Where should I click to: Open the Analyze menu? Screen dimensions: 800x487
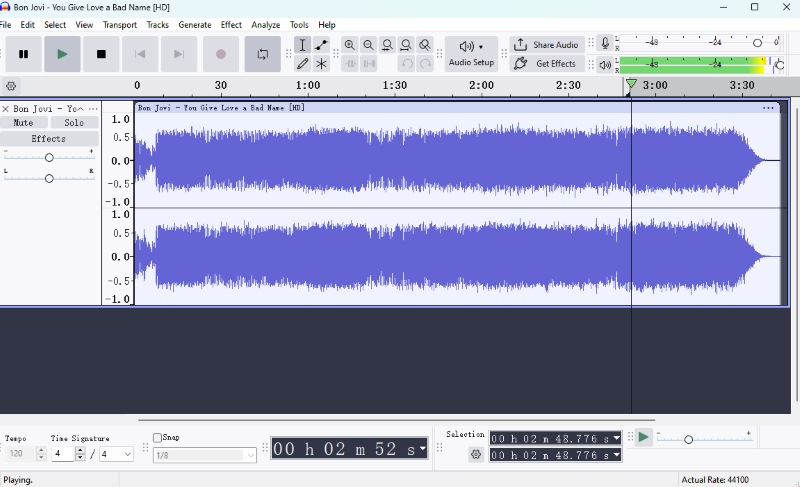pos(265,24)
